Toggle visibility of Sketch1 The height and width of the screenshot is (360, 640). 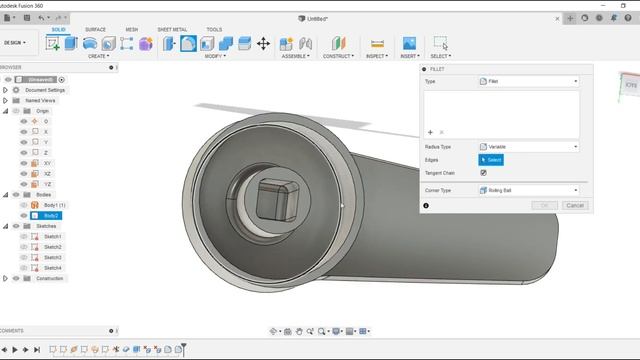click(x=24, y=236)
